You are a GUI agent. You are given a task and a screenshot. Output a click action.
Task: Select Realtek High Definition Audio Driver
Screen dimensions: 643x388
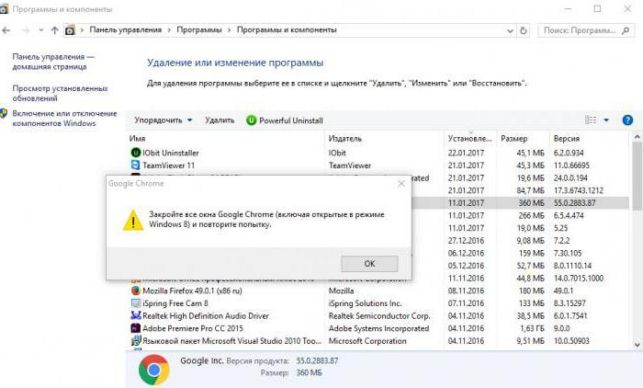point(377,316)
